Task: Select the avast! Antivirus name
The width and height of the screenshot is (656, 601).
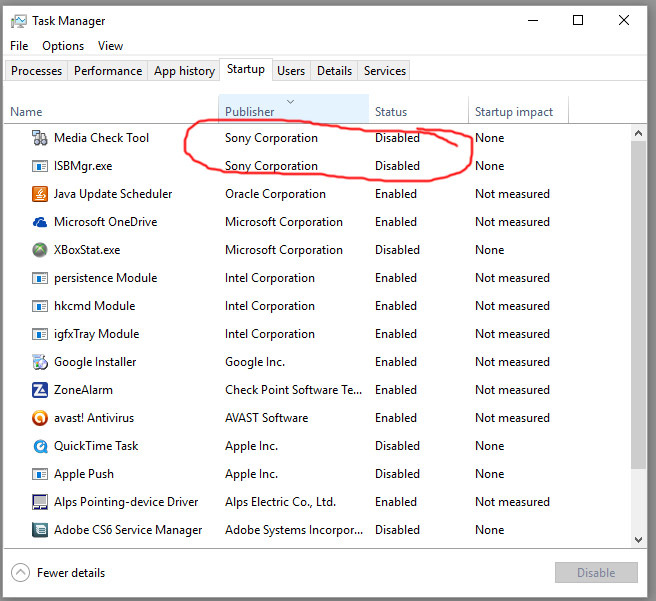Action: coord(94,418)
